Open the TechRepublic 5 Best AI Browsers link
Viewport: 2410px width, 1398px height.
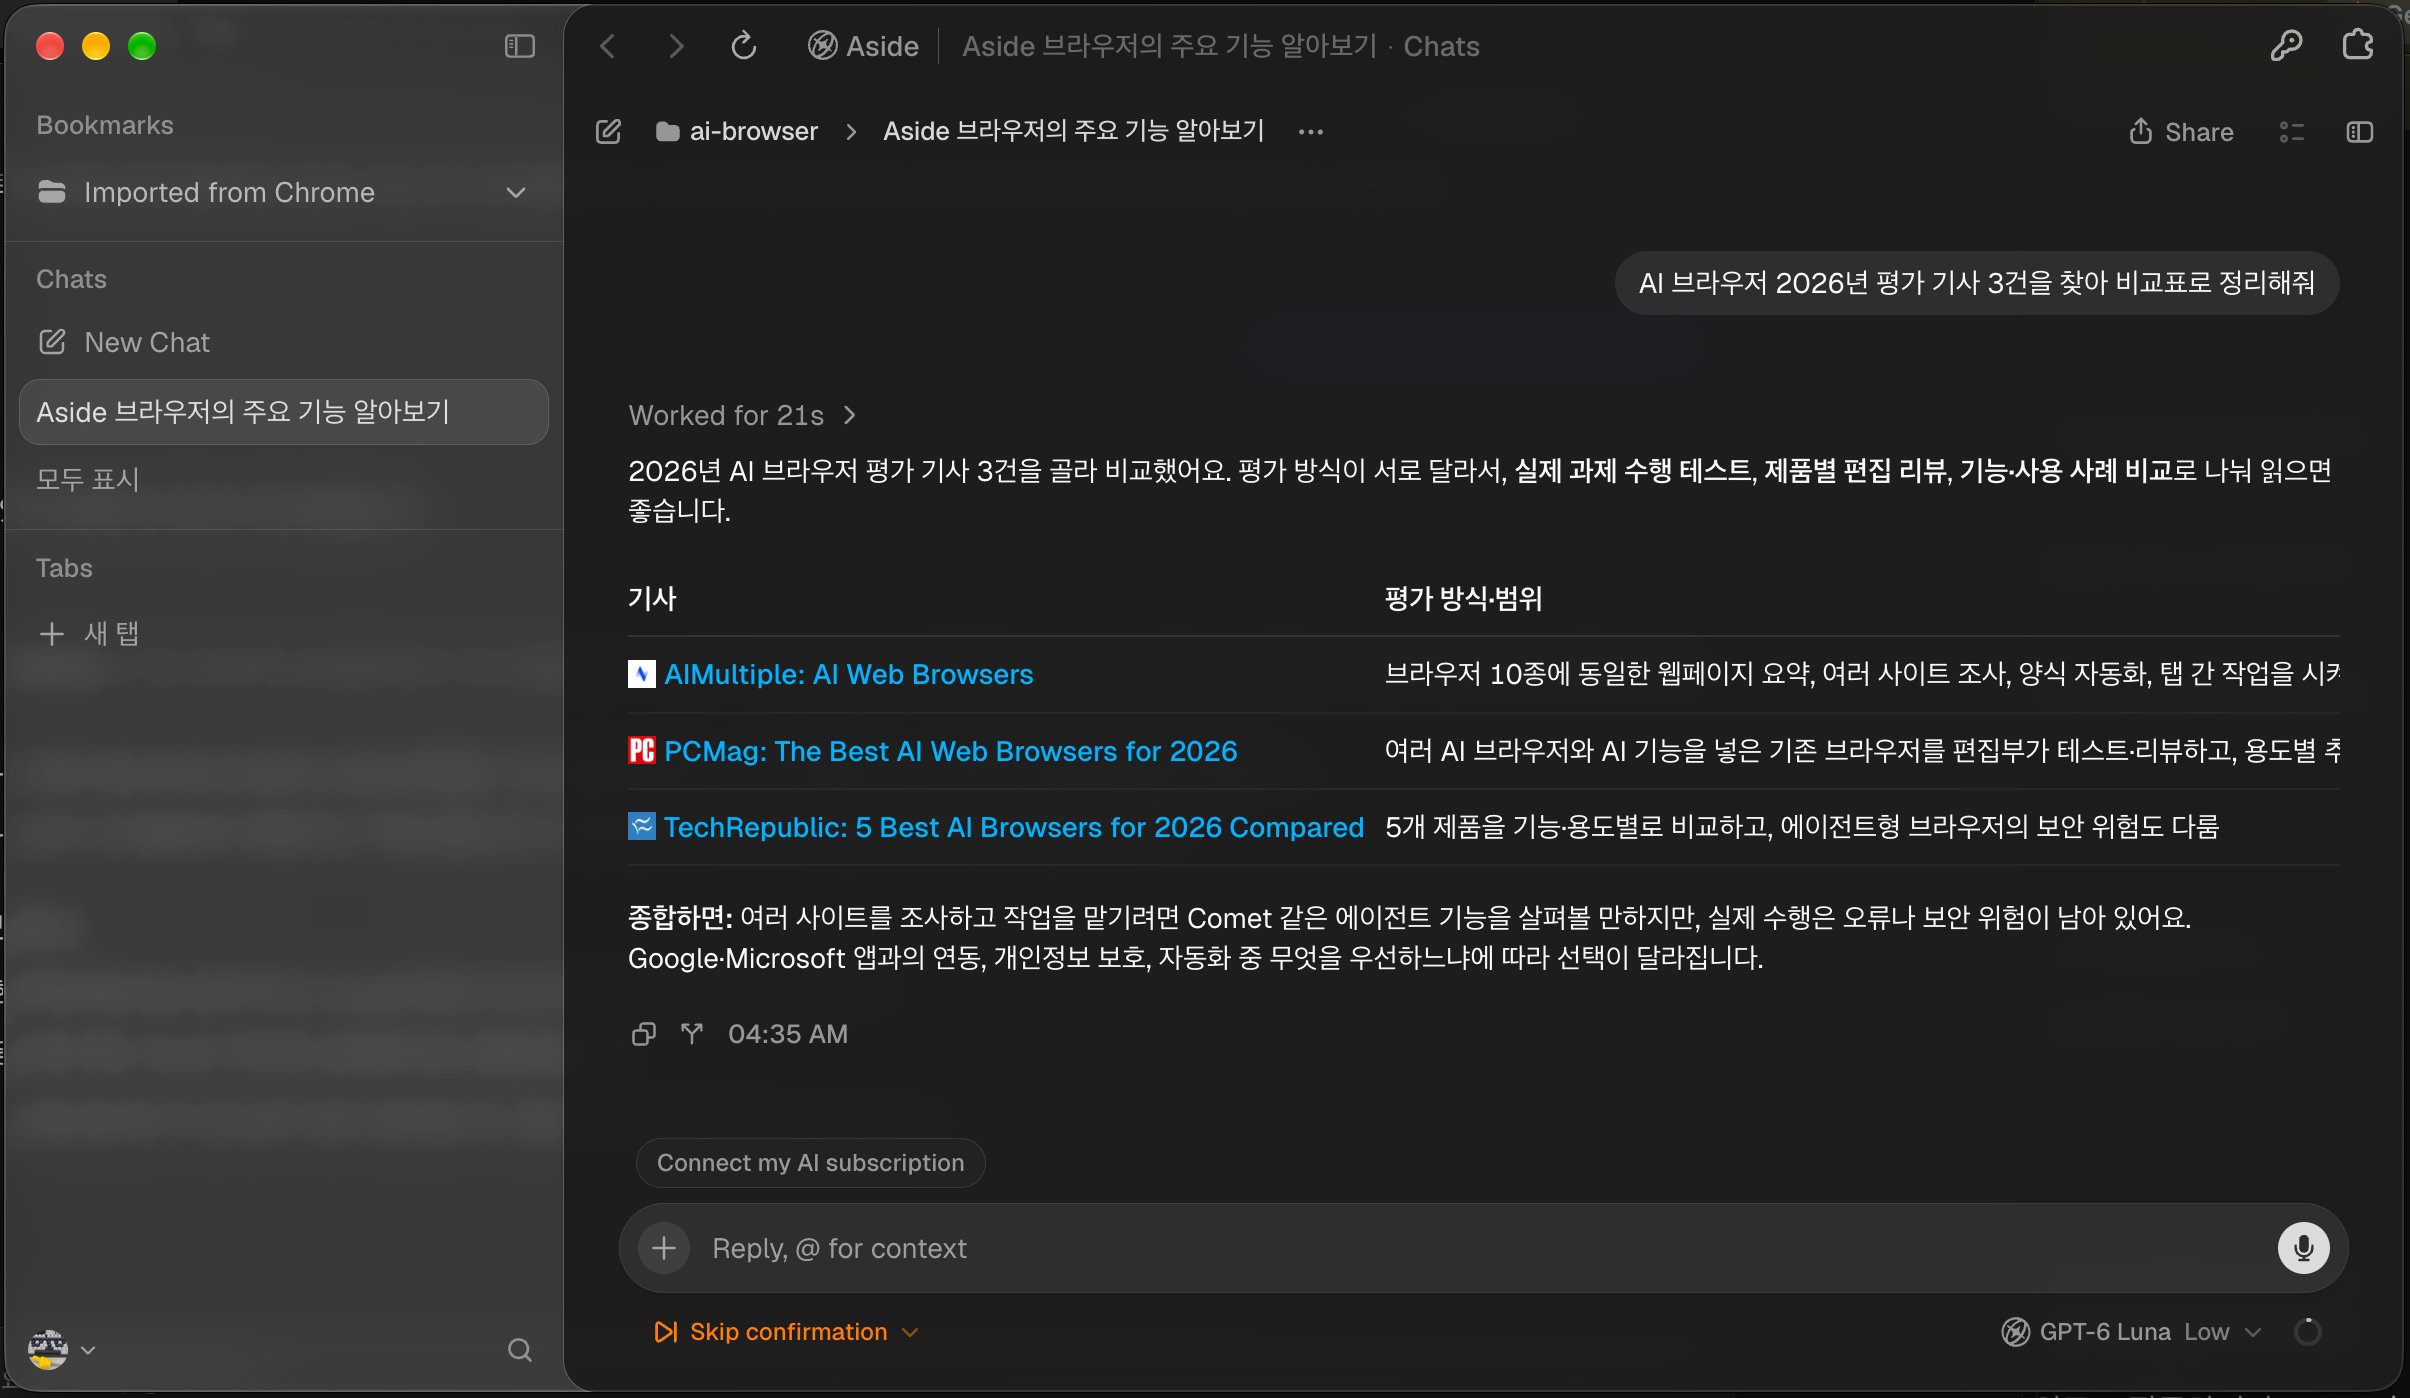pyautogui.click(x=1013, y=827)
